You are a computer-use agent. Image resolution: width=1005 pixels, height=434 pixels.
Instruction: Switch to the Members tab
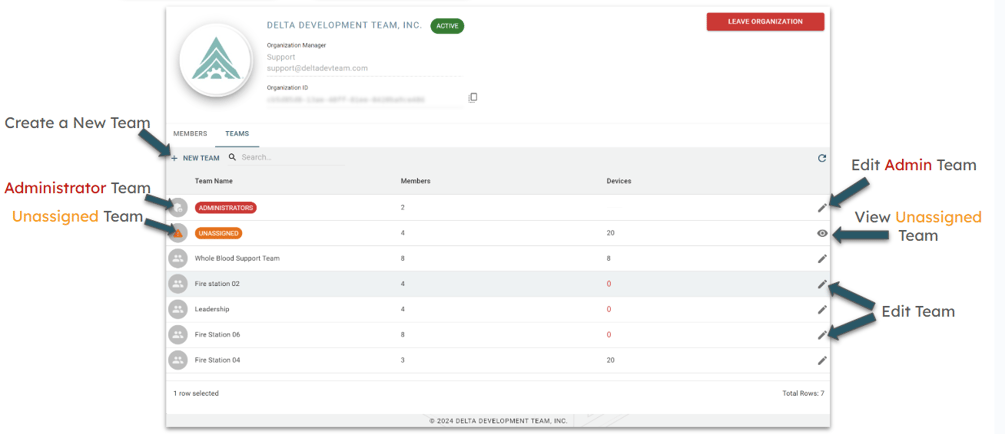[x=190, y=134]
